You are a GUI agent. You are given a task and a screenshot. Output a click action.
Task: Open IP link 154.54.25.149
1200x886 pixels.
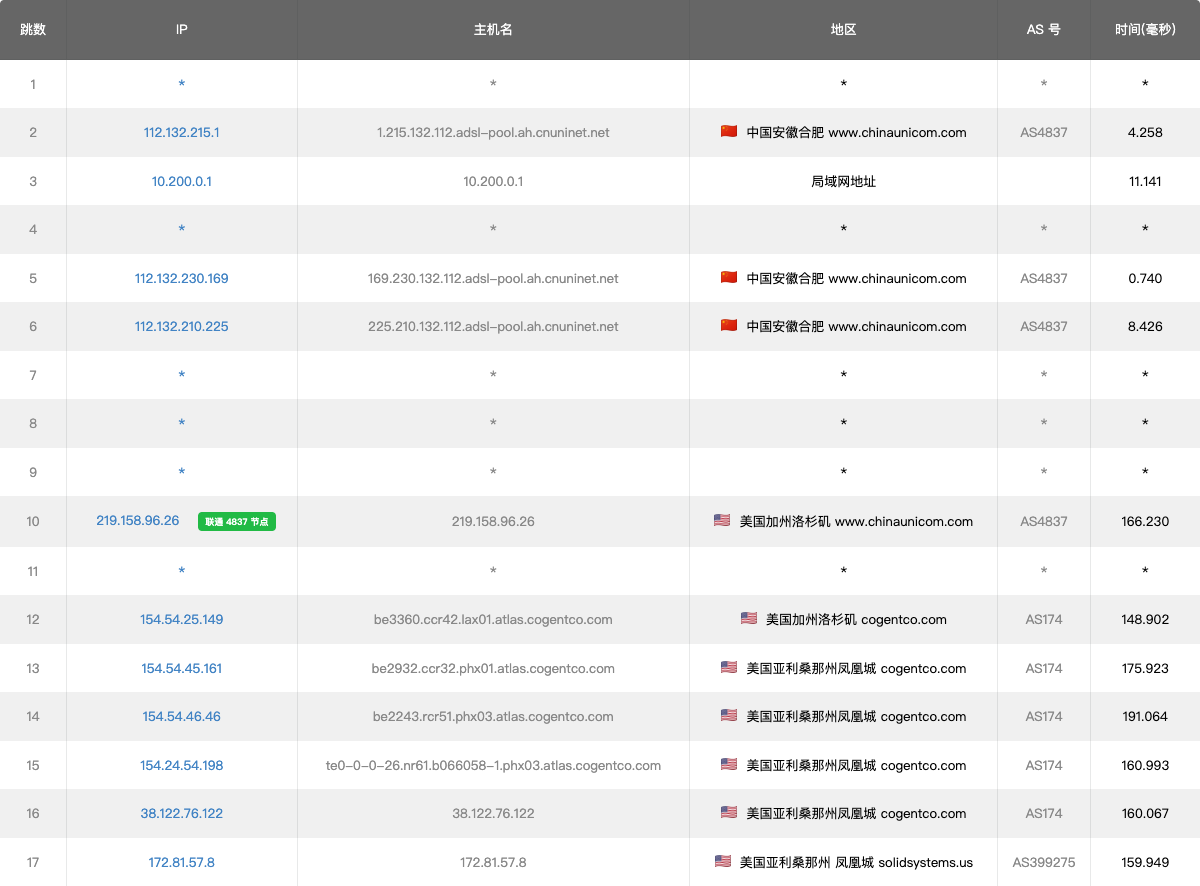(182, 619)
